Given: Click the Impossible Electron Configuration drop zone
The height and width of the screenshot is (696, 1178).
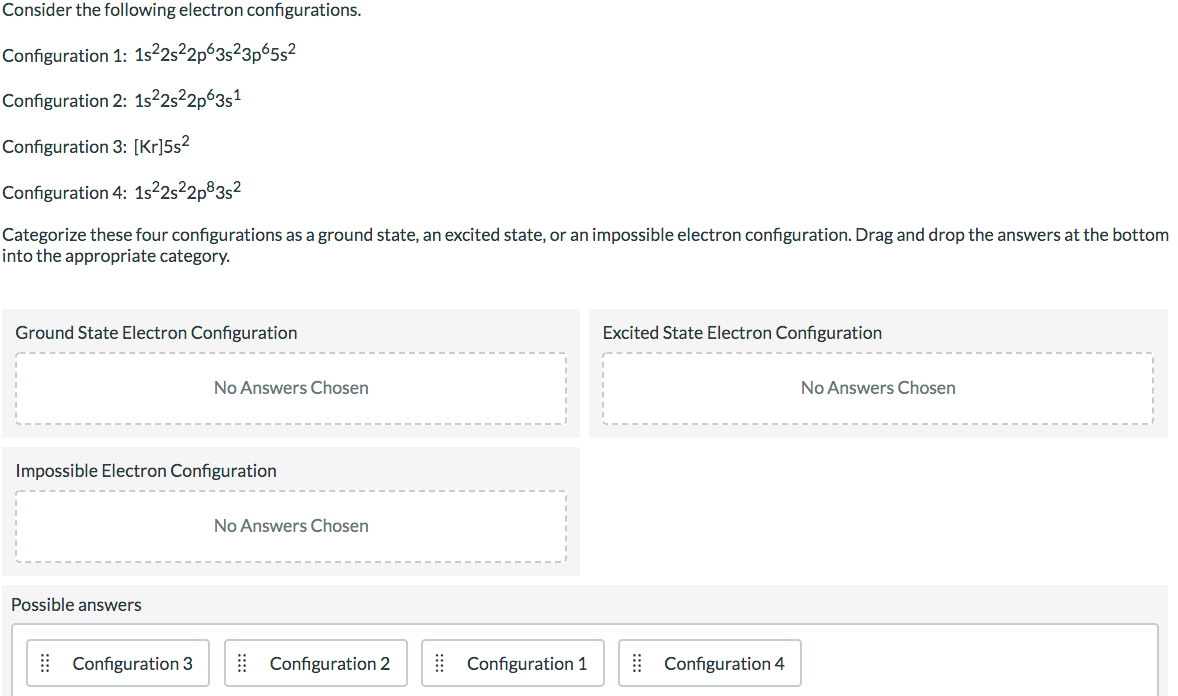Looking at the screenshot, I should [x=291, y=525].
